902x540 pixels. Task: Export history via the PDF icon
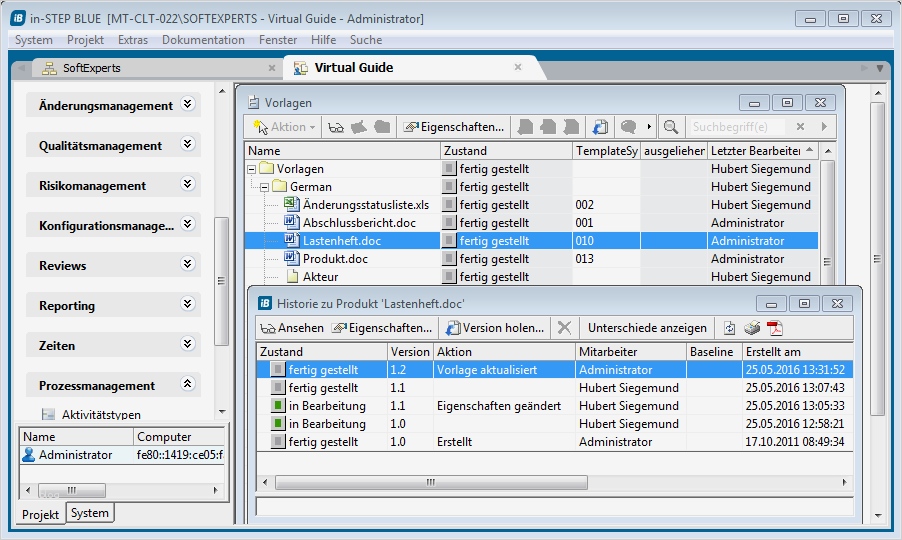[775, 328]
